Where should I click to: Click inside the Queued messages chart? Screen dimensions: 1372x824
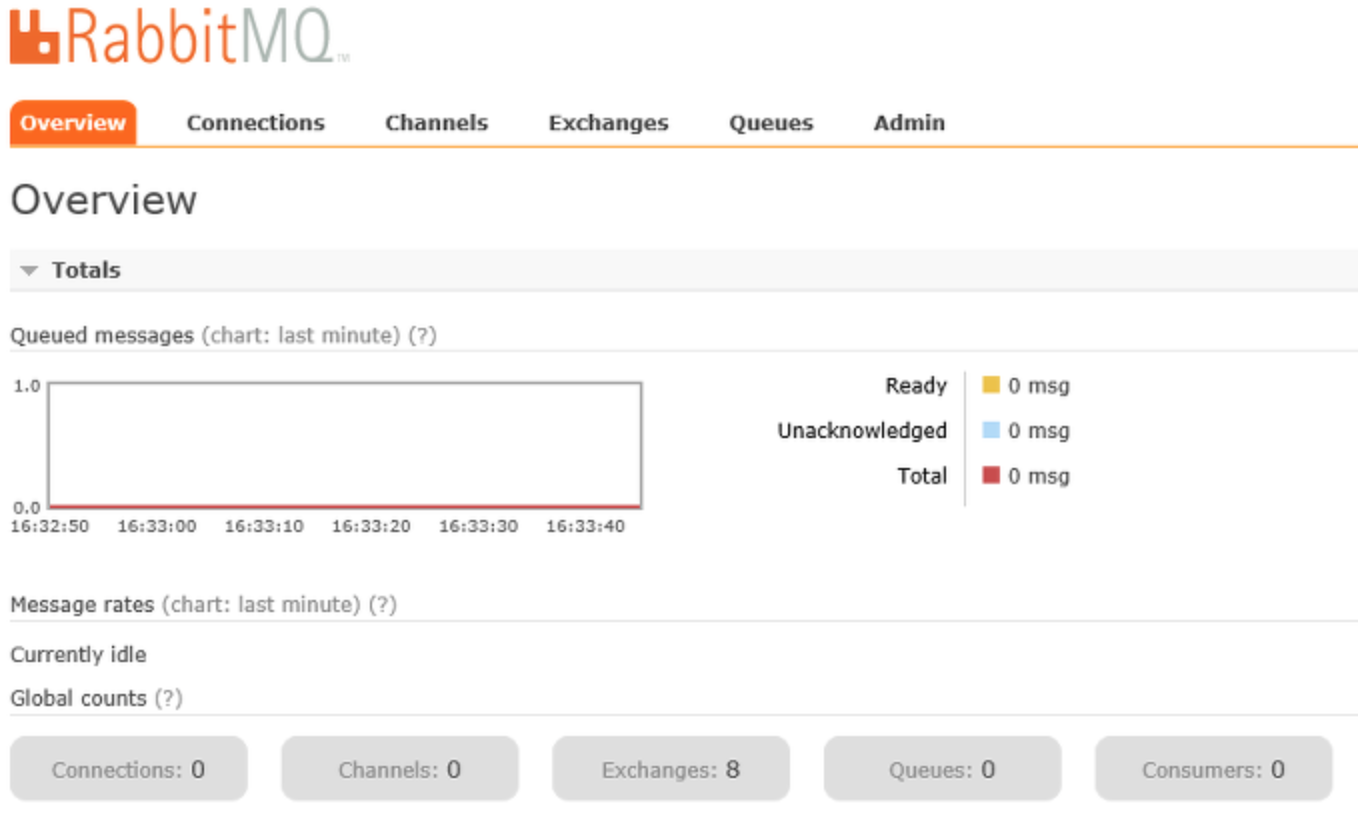(x=345, y=445)
